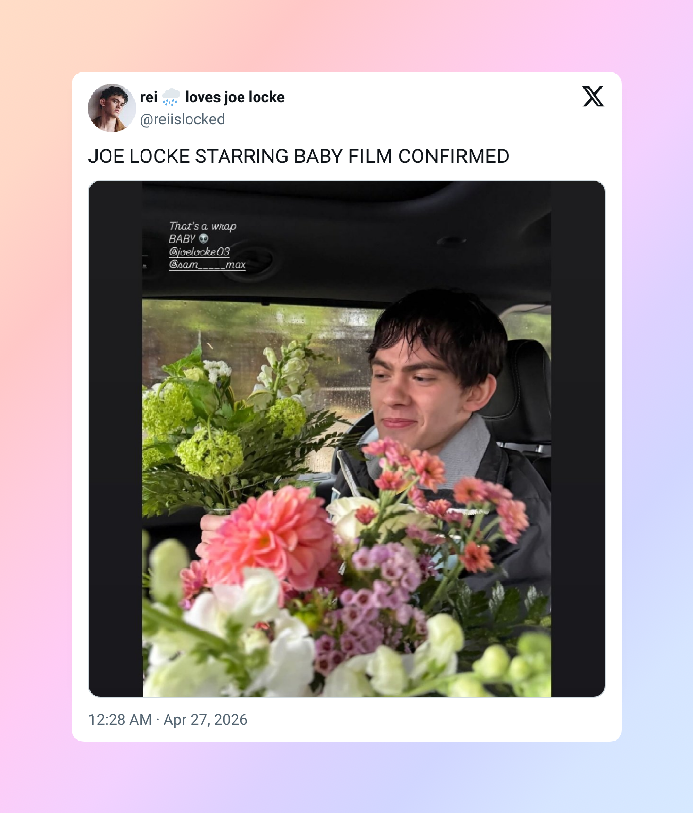Select the 'loves joe locke' name text

point(235,97)
